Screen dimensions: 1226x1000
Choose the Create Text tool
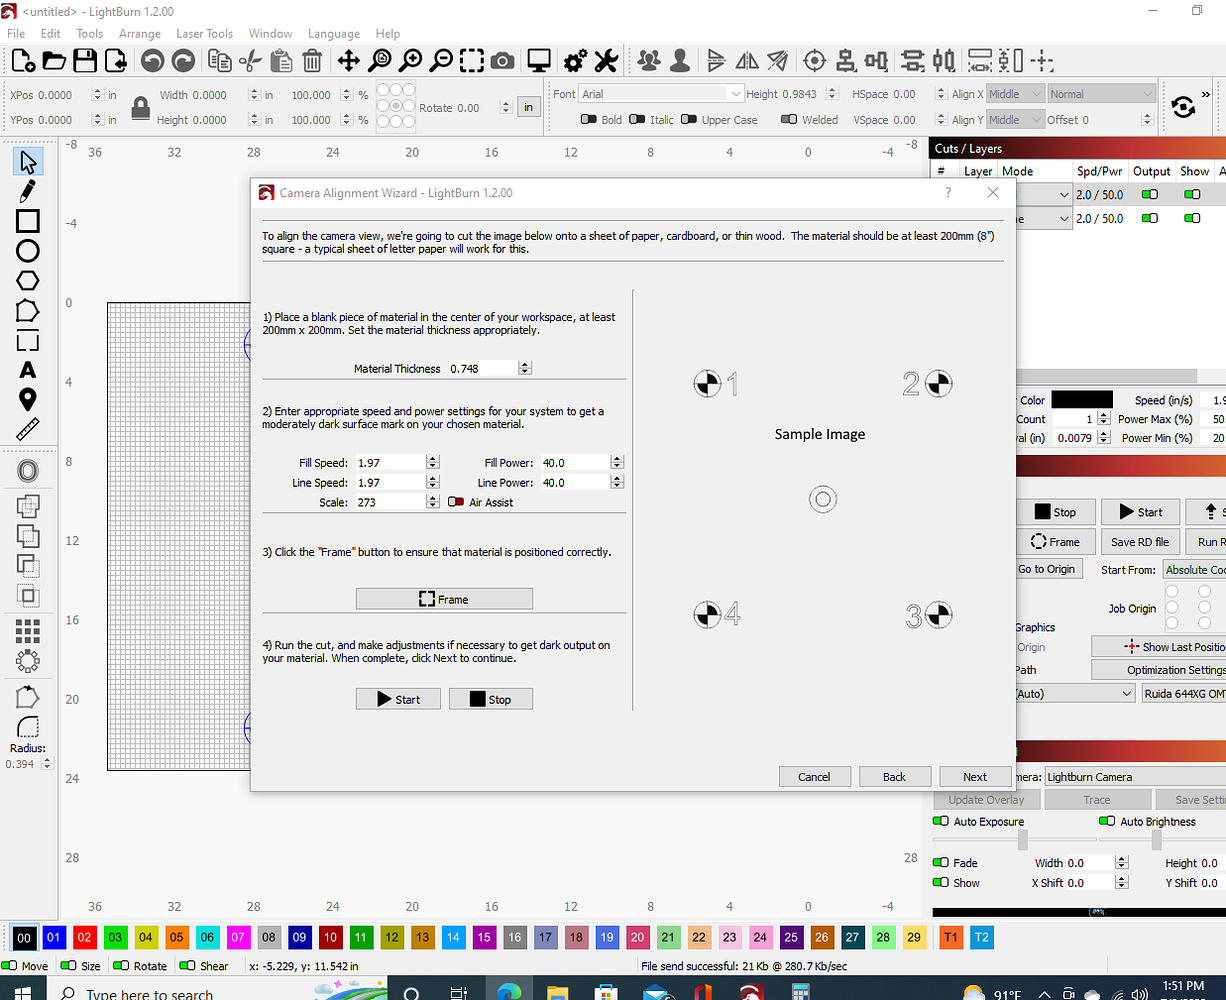point(28,370)
